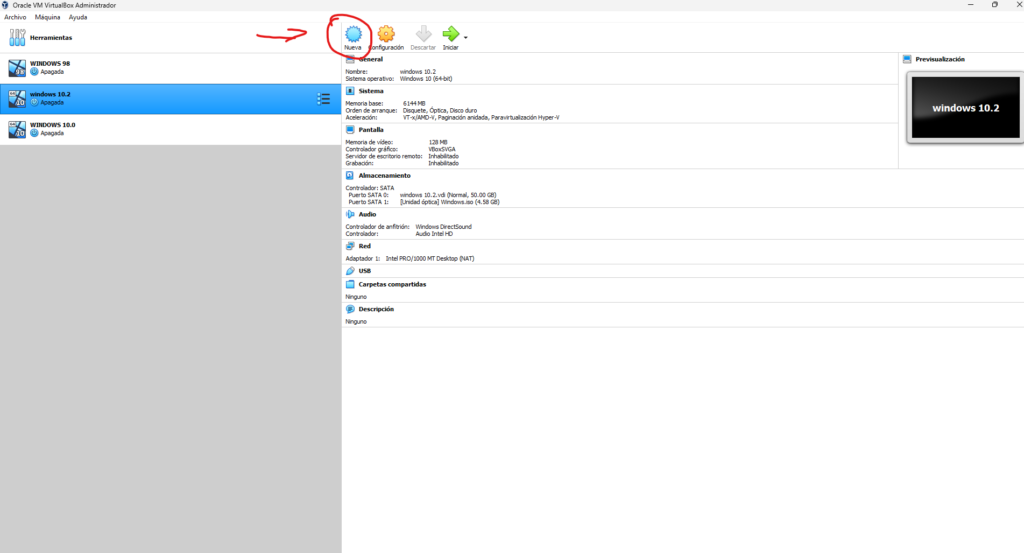Screen dimensions: 1024x553
Task: Select the WINDOWS 98 virtual machine
Action: [x=50, y=67]
